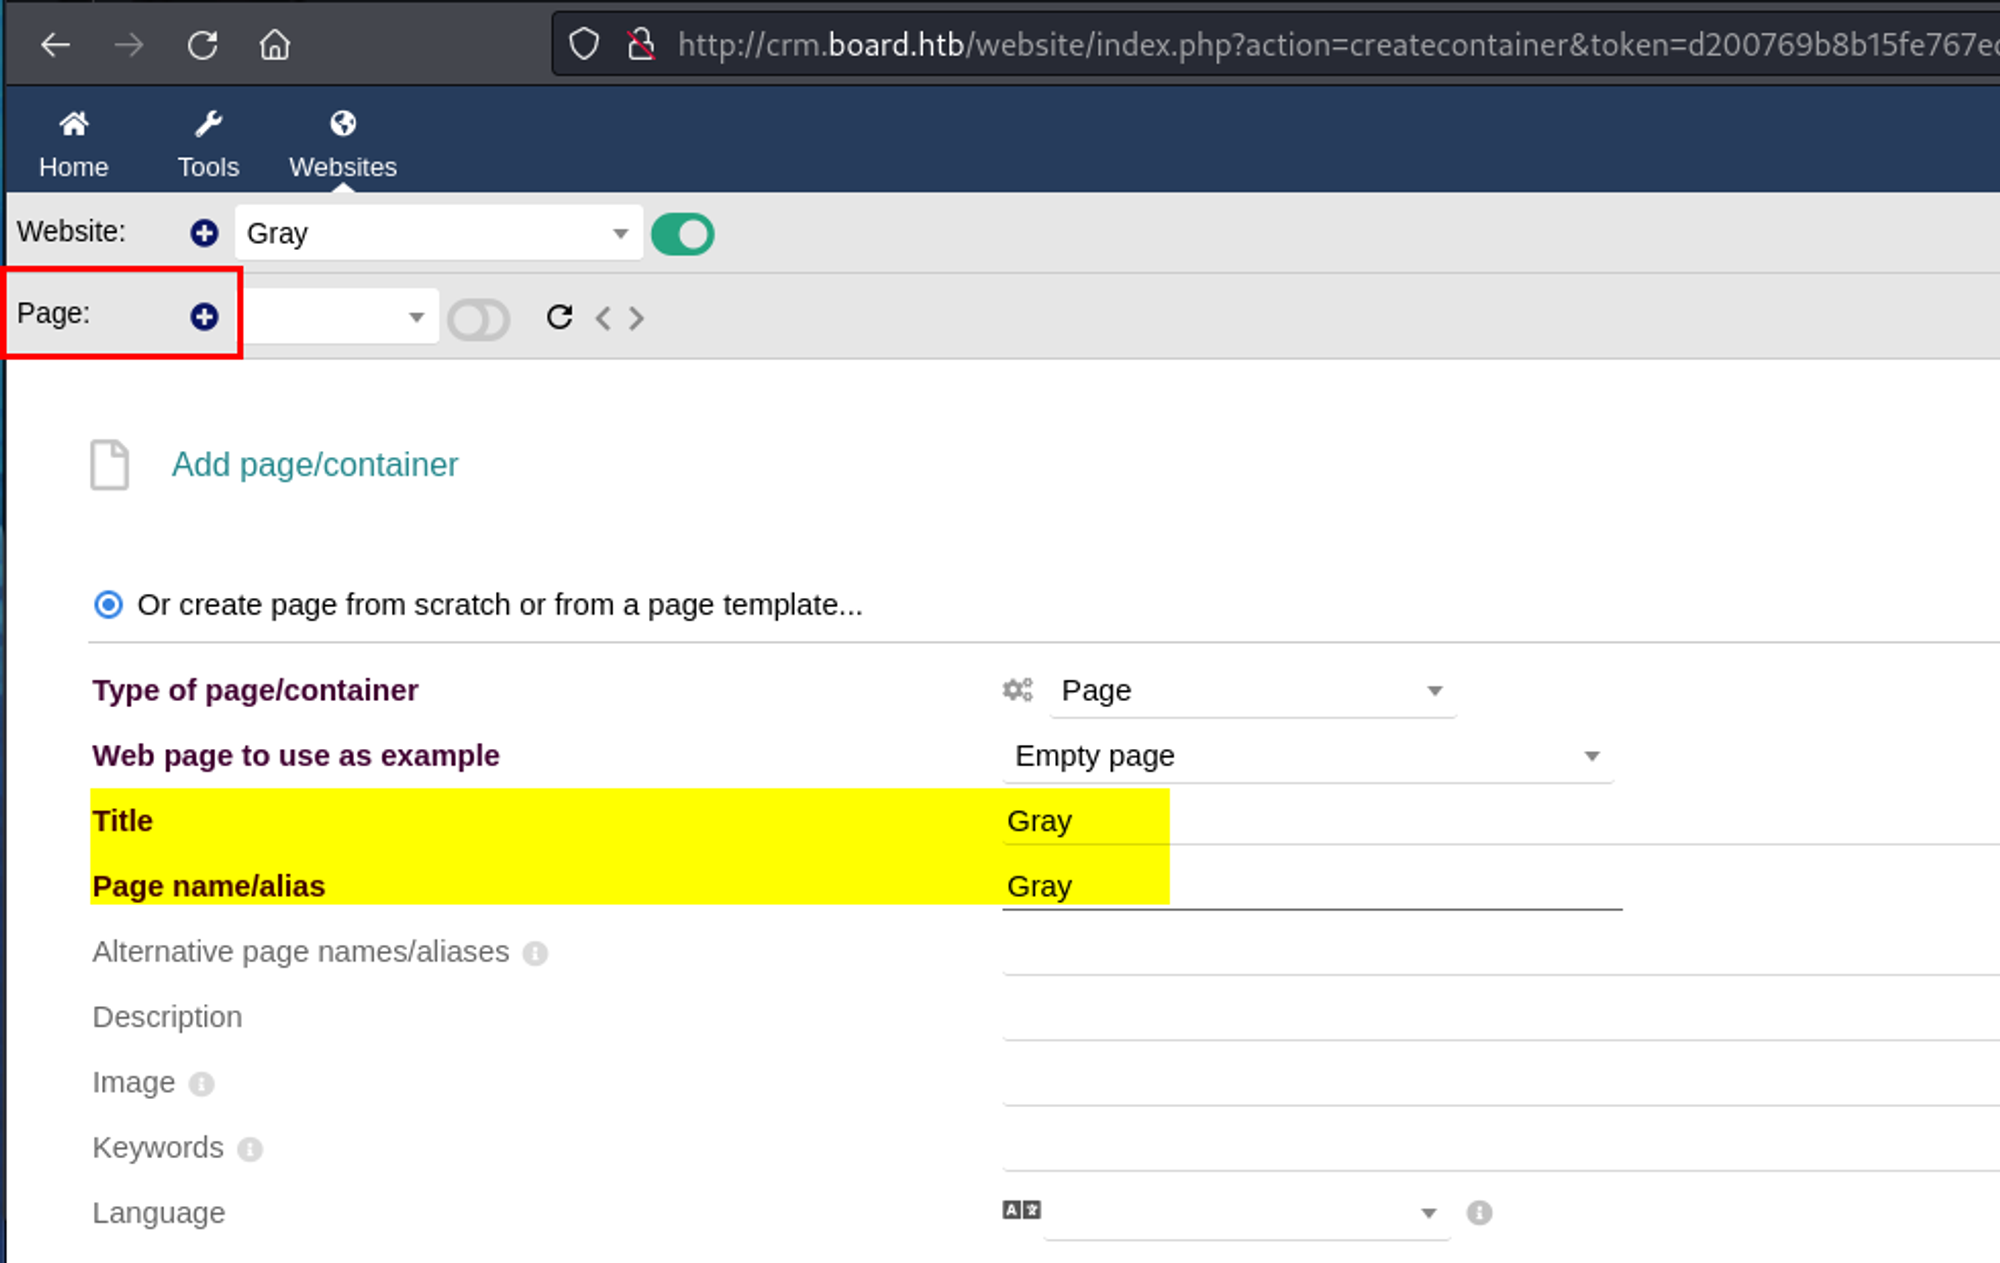Click the Add page/container heading link
This screenshot has height=1263, width=2000.
tap(314, 465)
